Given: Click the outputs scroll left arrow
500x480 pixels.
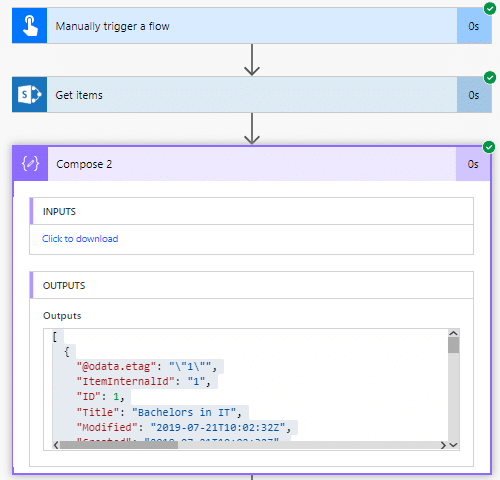Looking at the screenshot, I should [x=56, y=445].
